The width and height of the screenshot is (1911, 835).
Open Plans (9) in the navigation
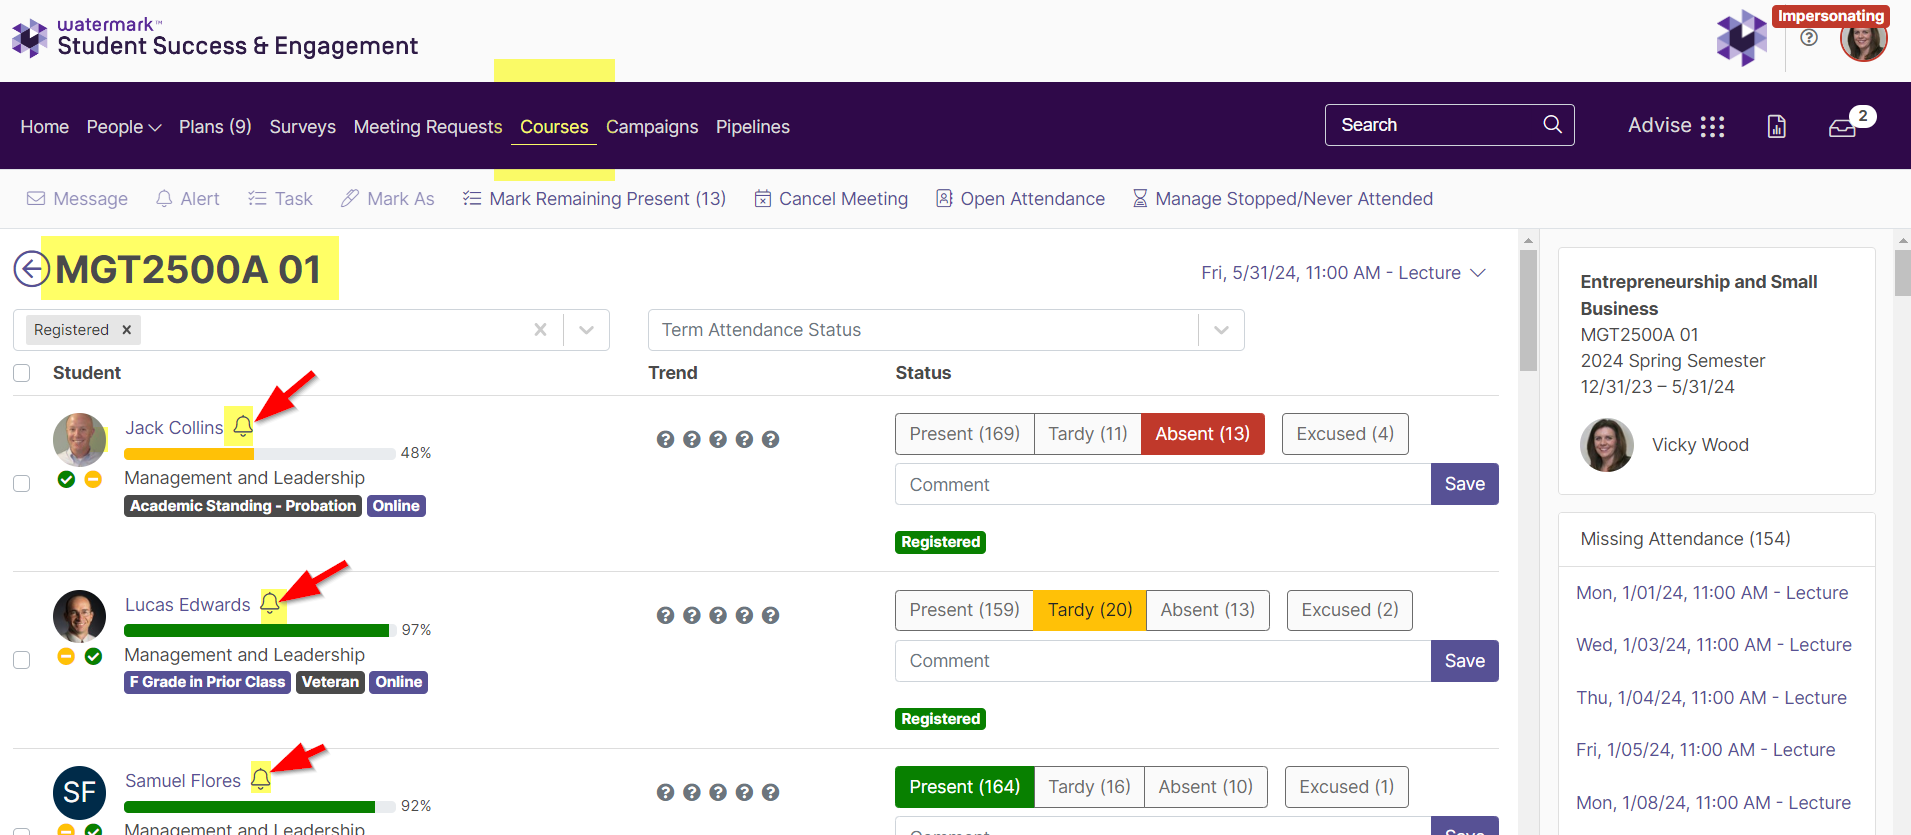[x=215, y=127]
